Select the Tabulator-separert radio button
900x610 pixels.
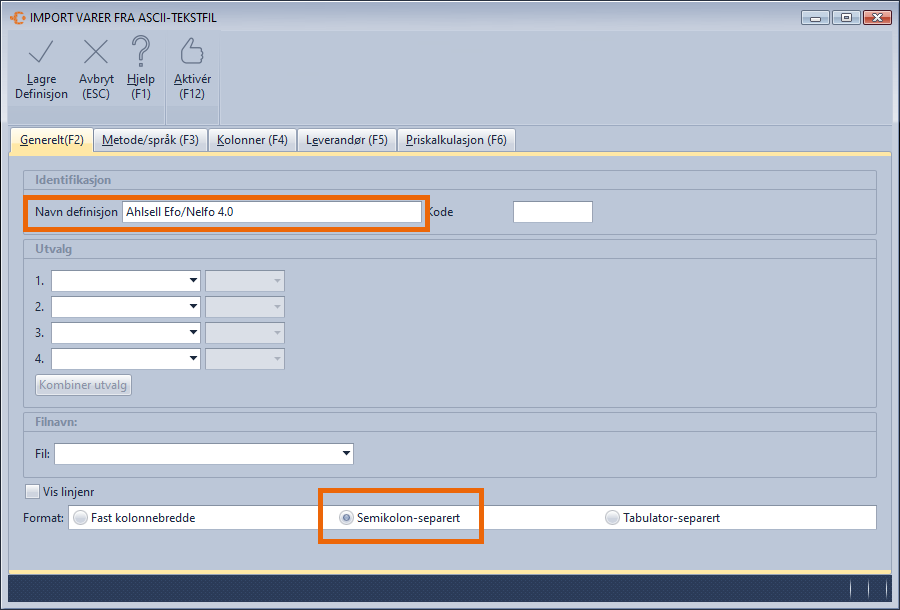click(x=612, y=518)
